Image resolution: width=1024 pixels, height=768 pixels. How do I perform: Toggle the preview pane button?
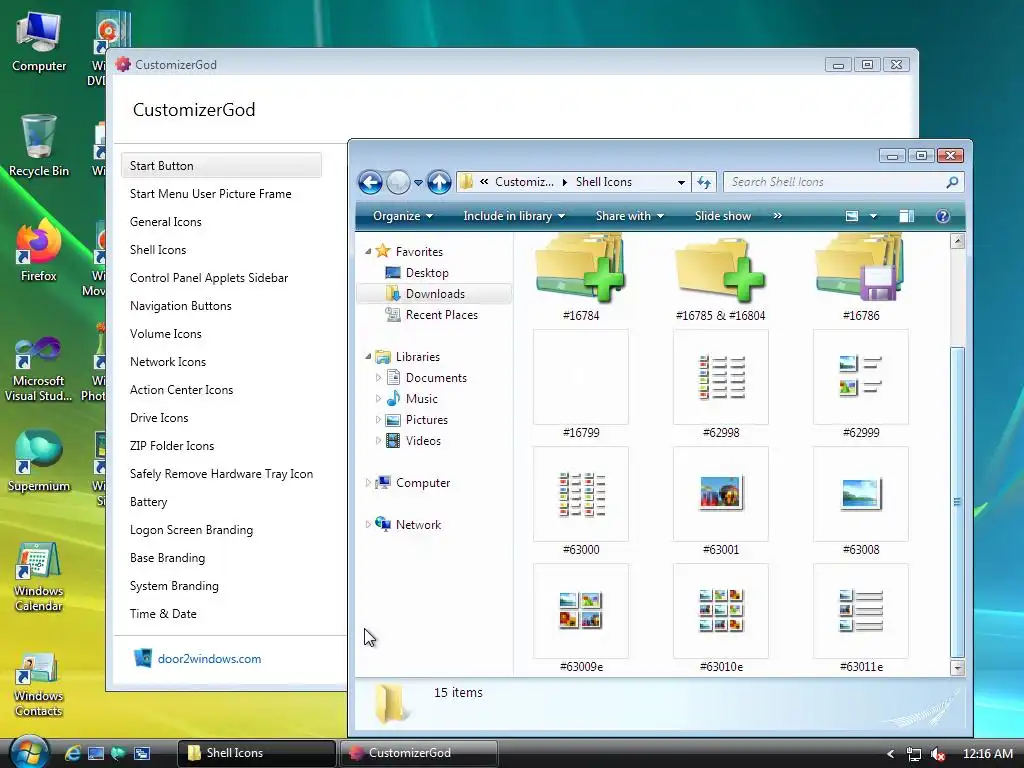tap(906, 216)
